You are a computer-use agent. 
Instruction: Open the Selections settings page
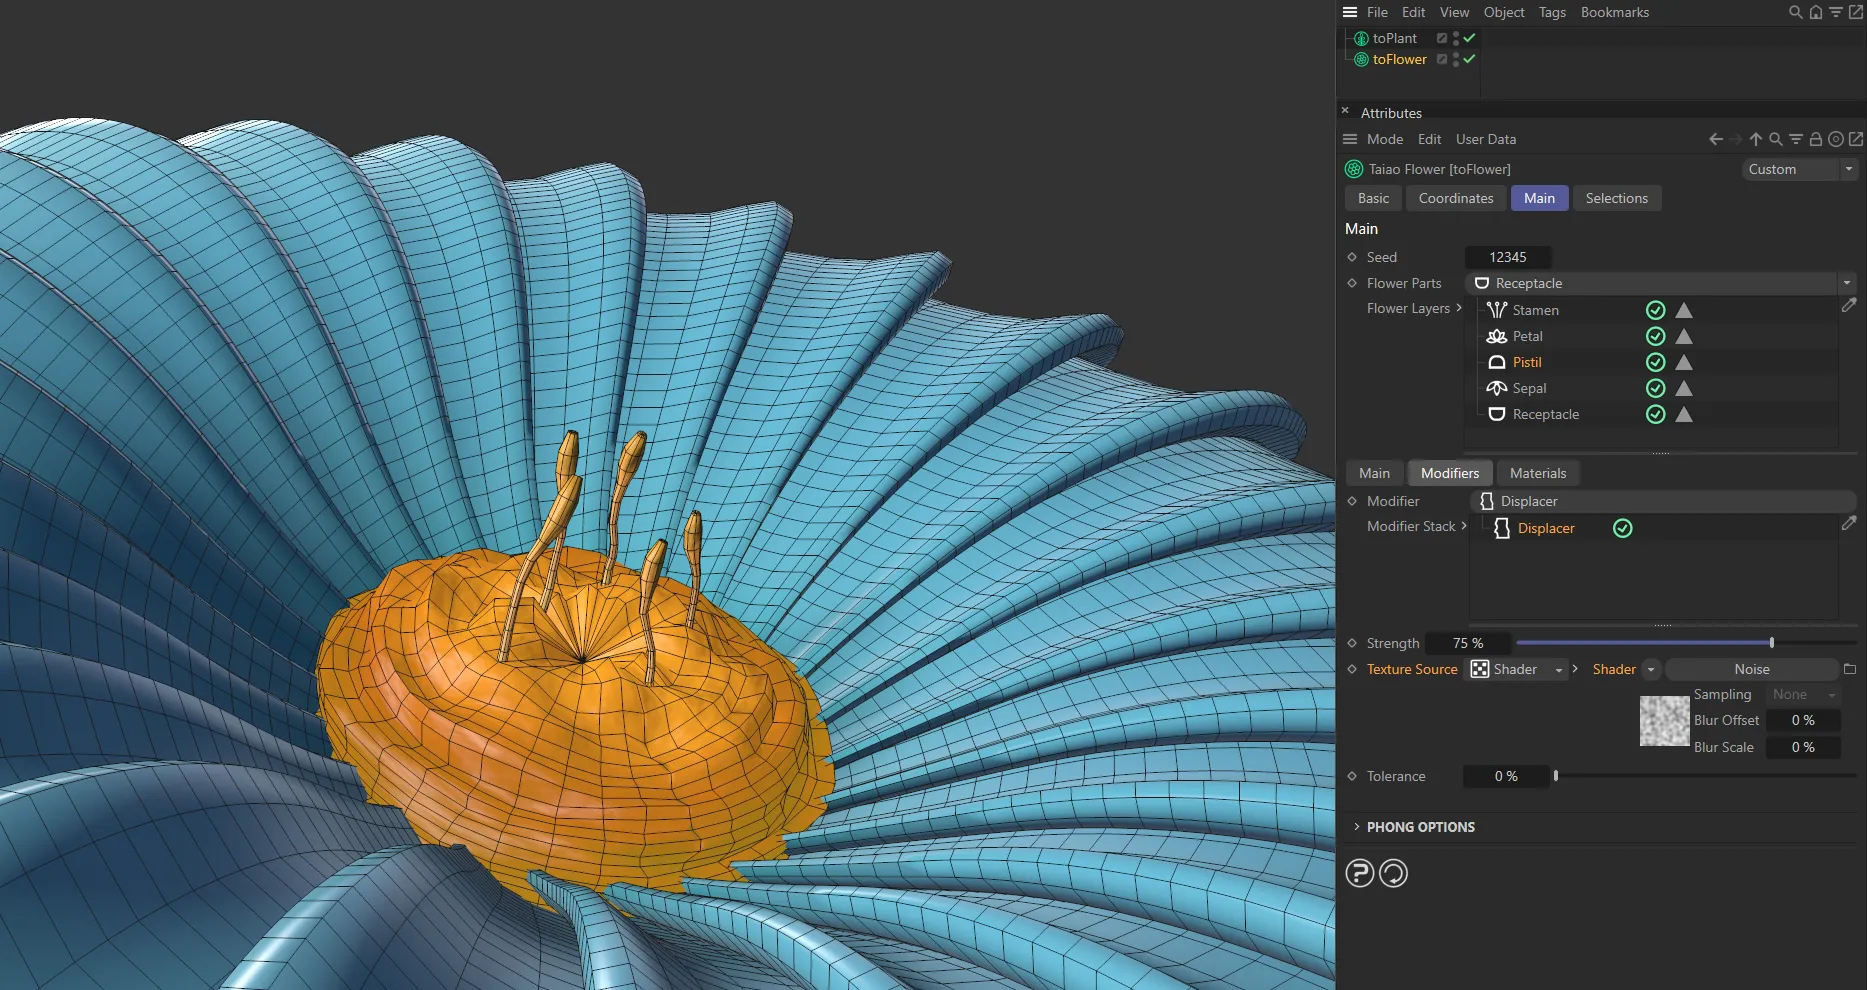tap(1617, 198)
